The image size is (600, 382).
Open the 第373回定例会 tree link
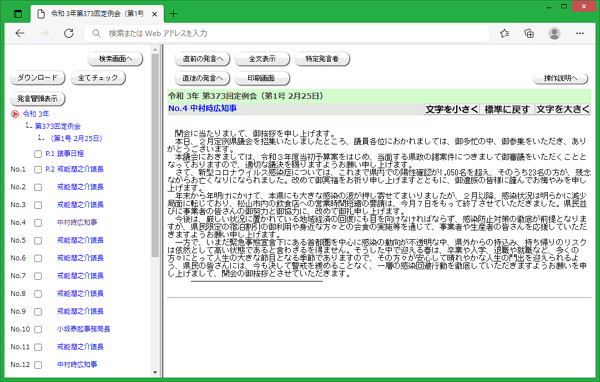pyautogui.click(x=58, y=126)
